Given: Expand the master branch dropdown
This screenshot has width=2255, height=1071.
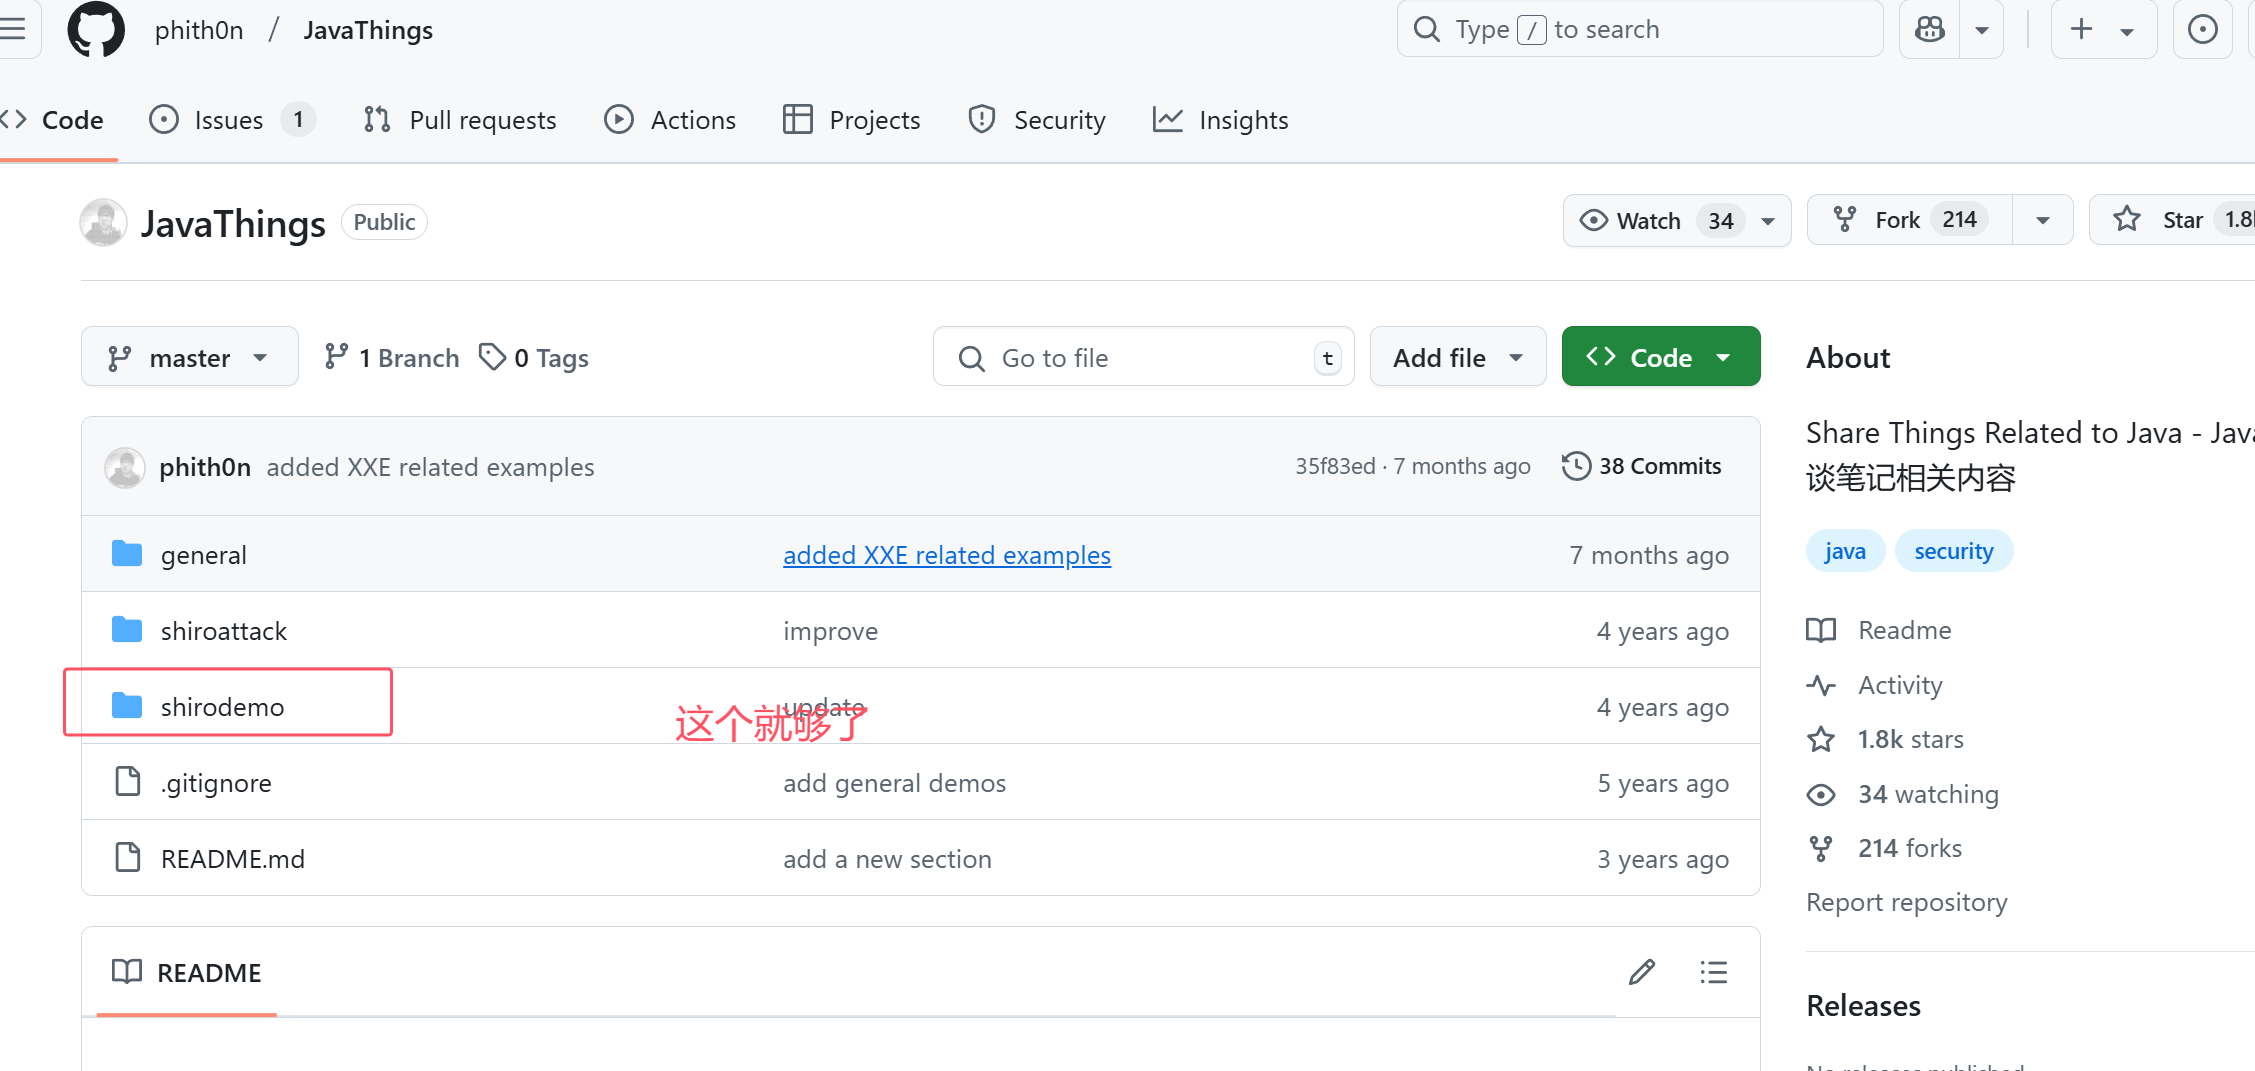Looking at the screenshot, I should (x=189, y=357).
